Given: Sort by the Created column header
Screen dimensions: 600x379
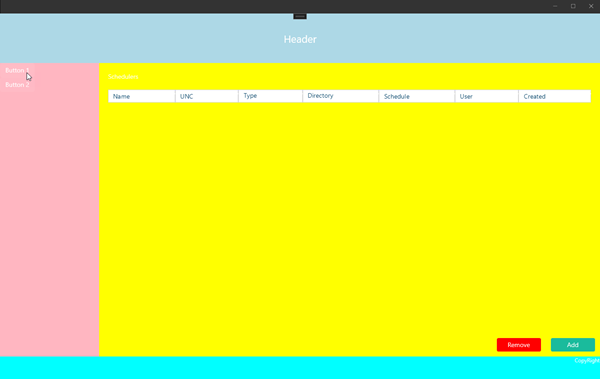Looking at the screenshot, I should point(554,96).
